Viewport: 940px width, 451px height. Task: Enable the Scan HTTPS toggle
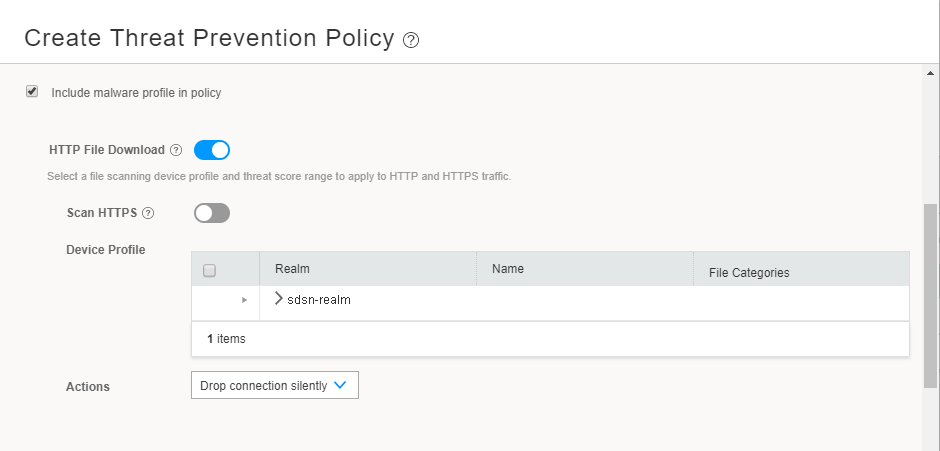pos(212,213)
